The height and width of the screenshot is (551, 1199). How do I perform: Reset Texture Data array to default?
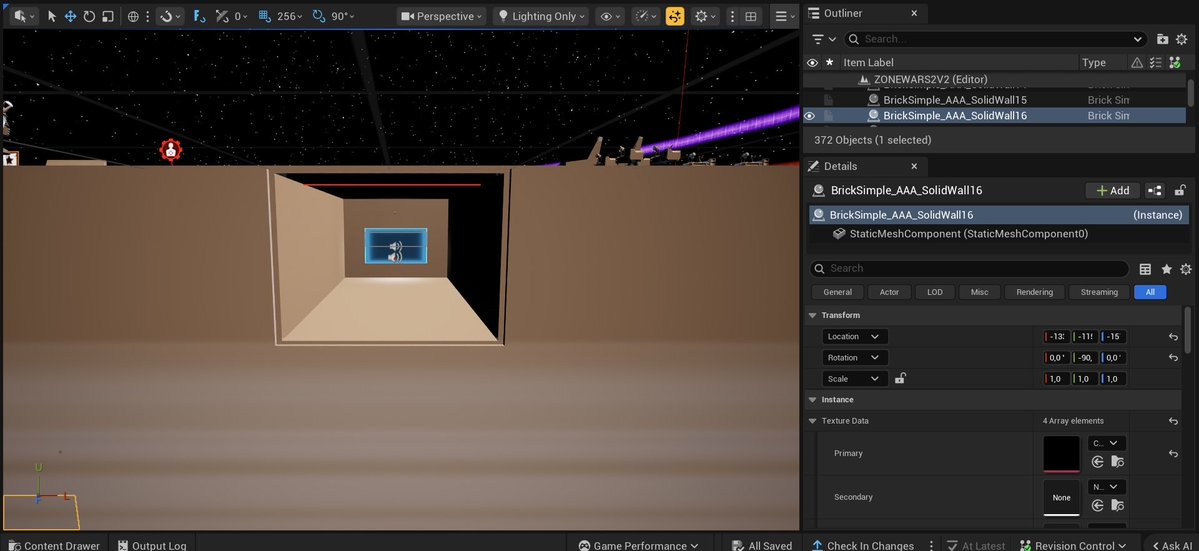(1173, 421)
